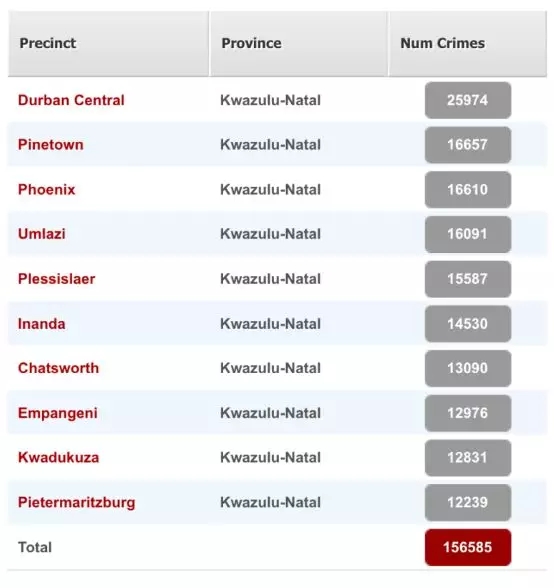Click the 25974 crime count badge
554x588 pixels.
(x=468, y=100)
